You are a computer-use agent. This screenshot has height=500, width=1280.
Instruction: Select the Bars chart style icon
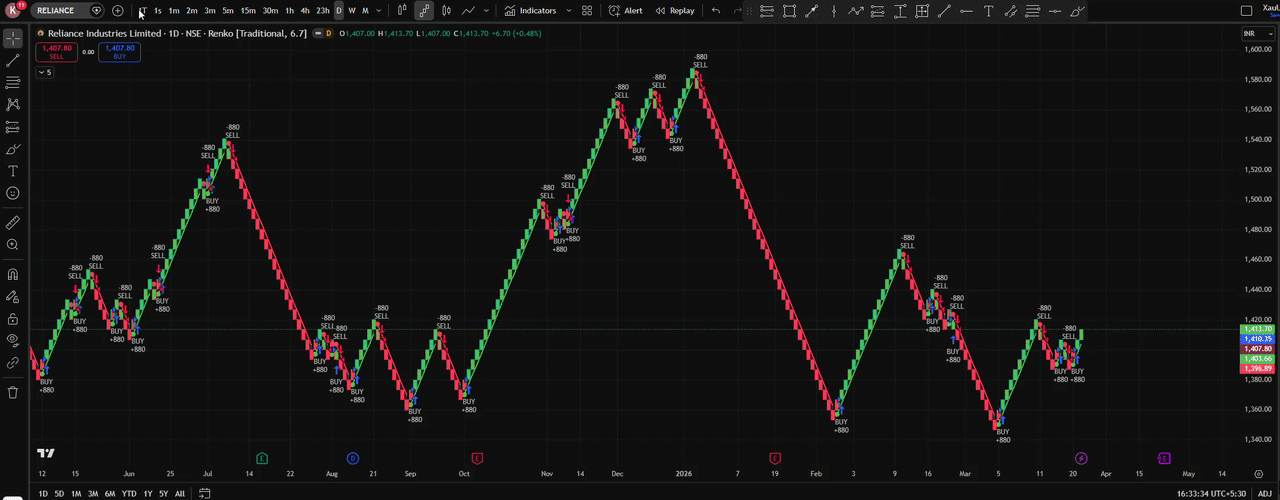(x=402, y=11)
